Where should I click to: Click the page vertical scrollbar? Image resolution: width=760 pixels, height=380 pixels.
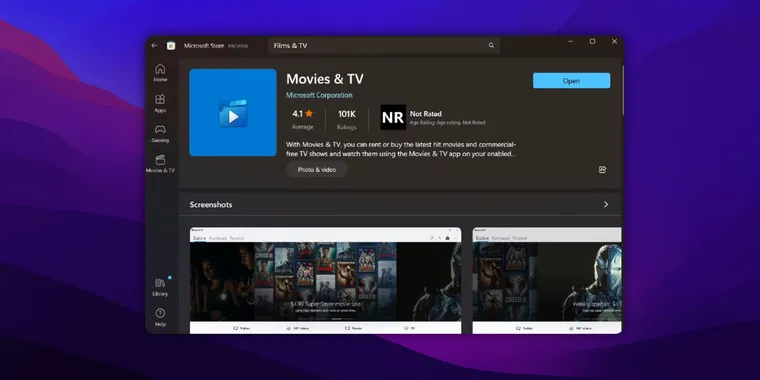(x=622, y=91)
